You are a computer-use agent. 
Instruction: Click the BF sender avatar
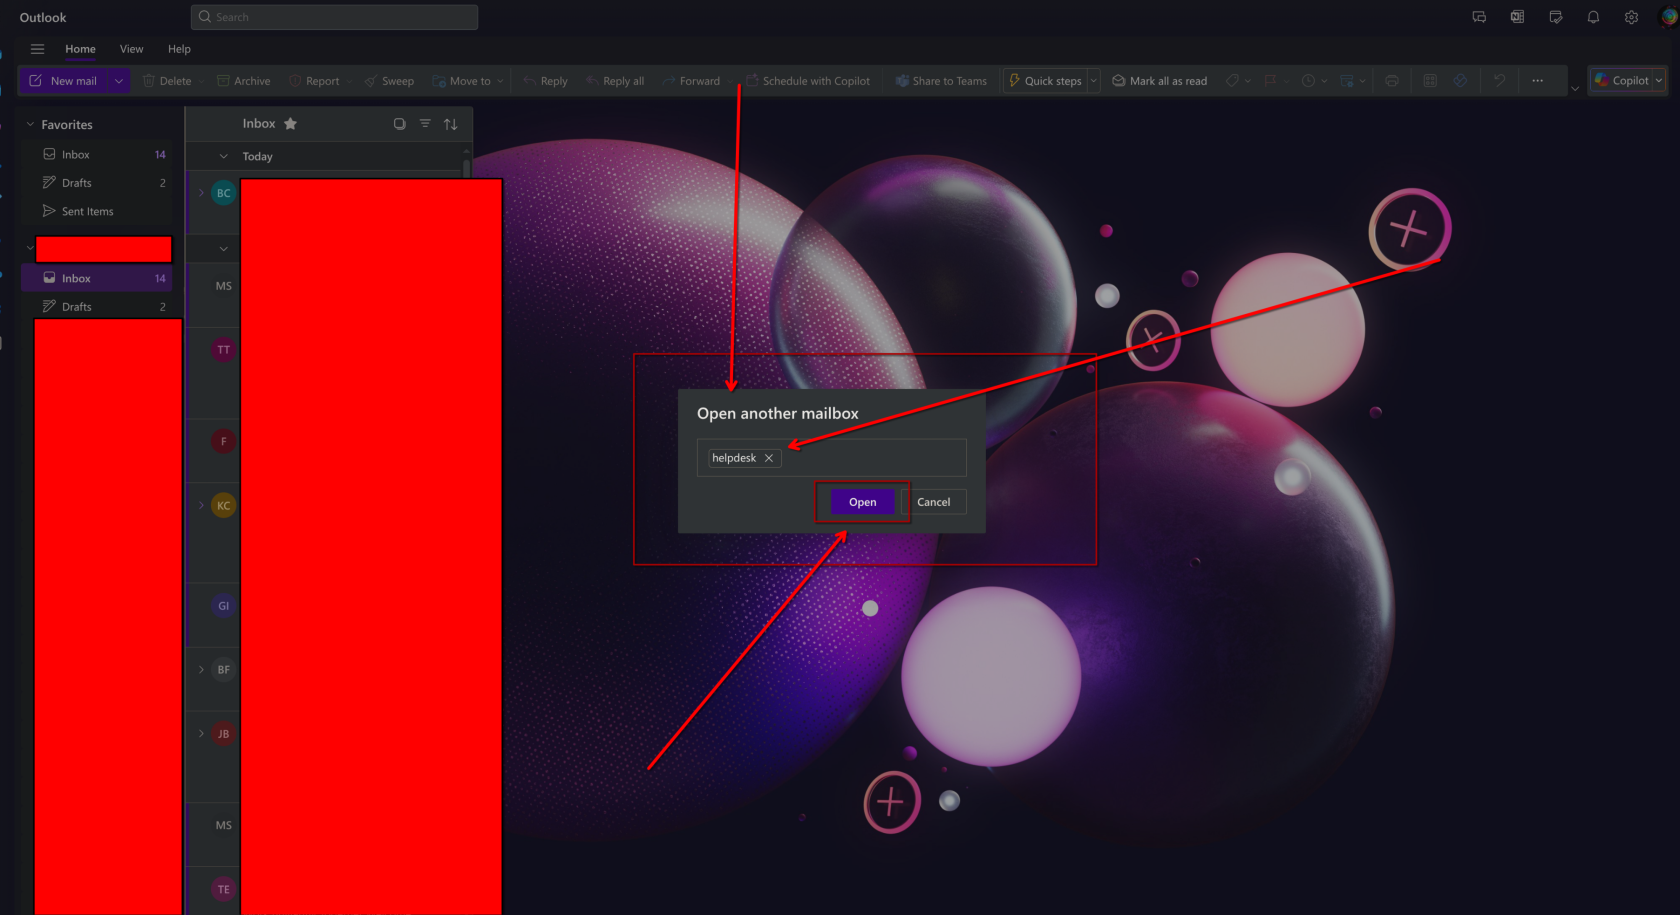tap(224, 670)
